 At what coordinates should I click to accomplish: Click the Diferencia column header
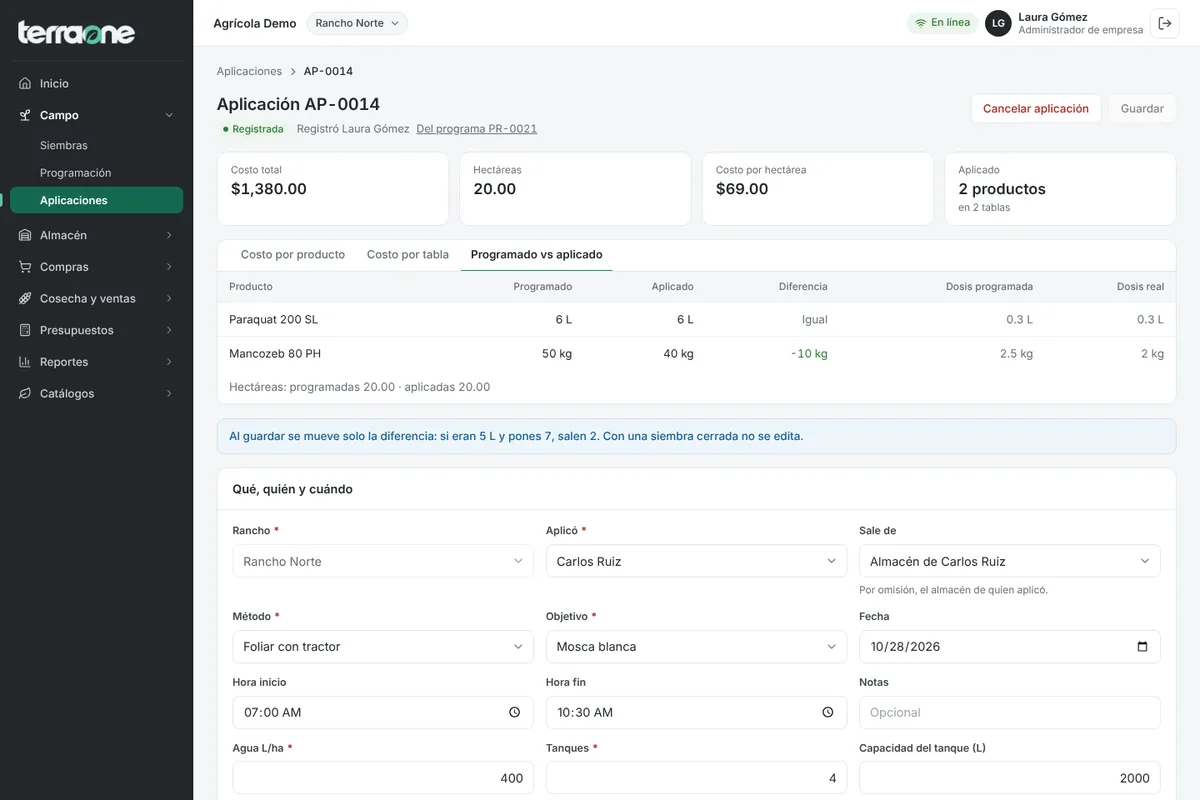(x=803, y=287)
